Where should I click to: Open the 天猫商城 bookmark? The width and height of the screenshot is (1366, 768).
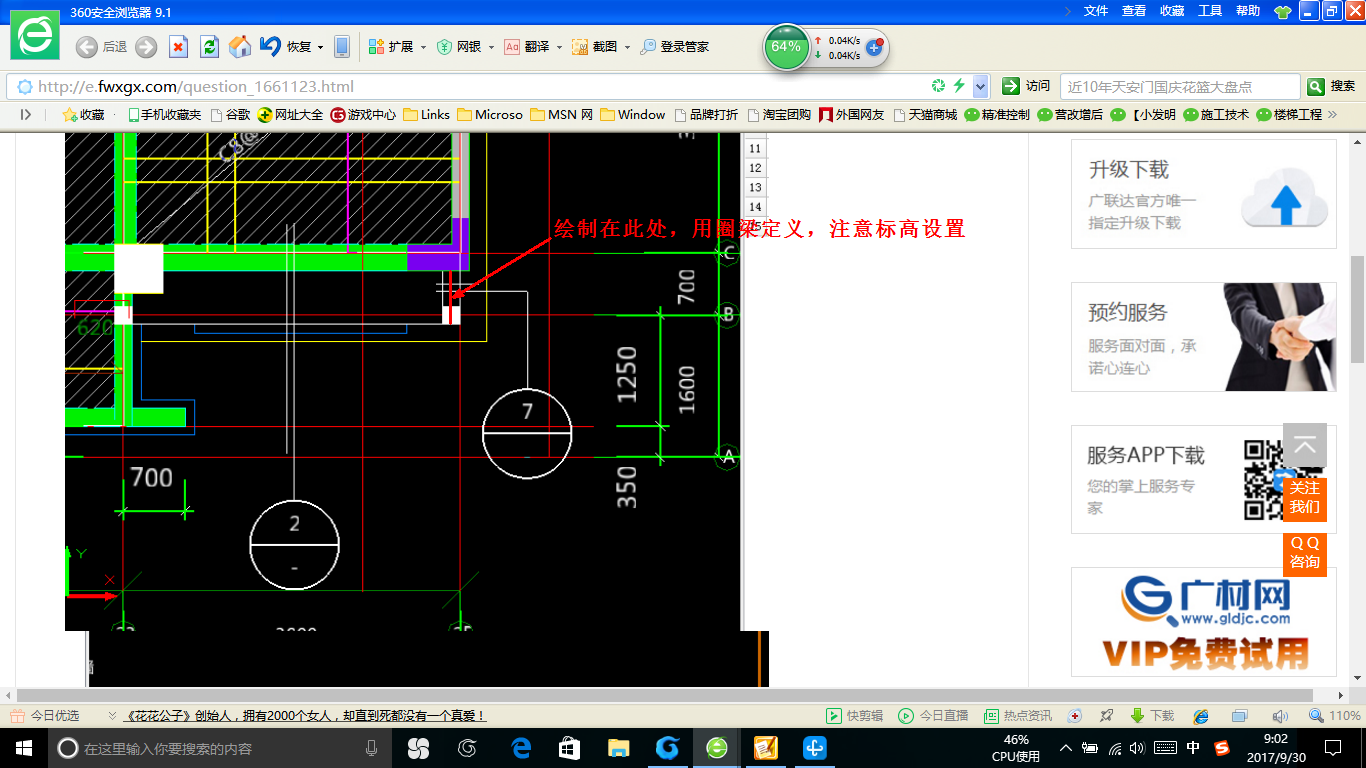point(925,115)
